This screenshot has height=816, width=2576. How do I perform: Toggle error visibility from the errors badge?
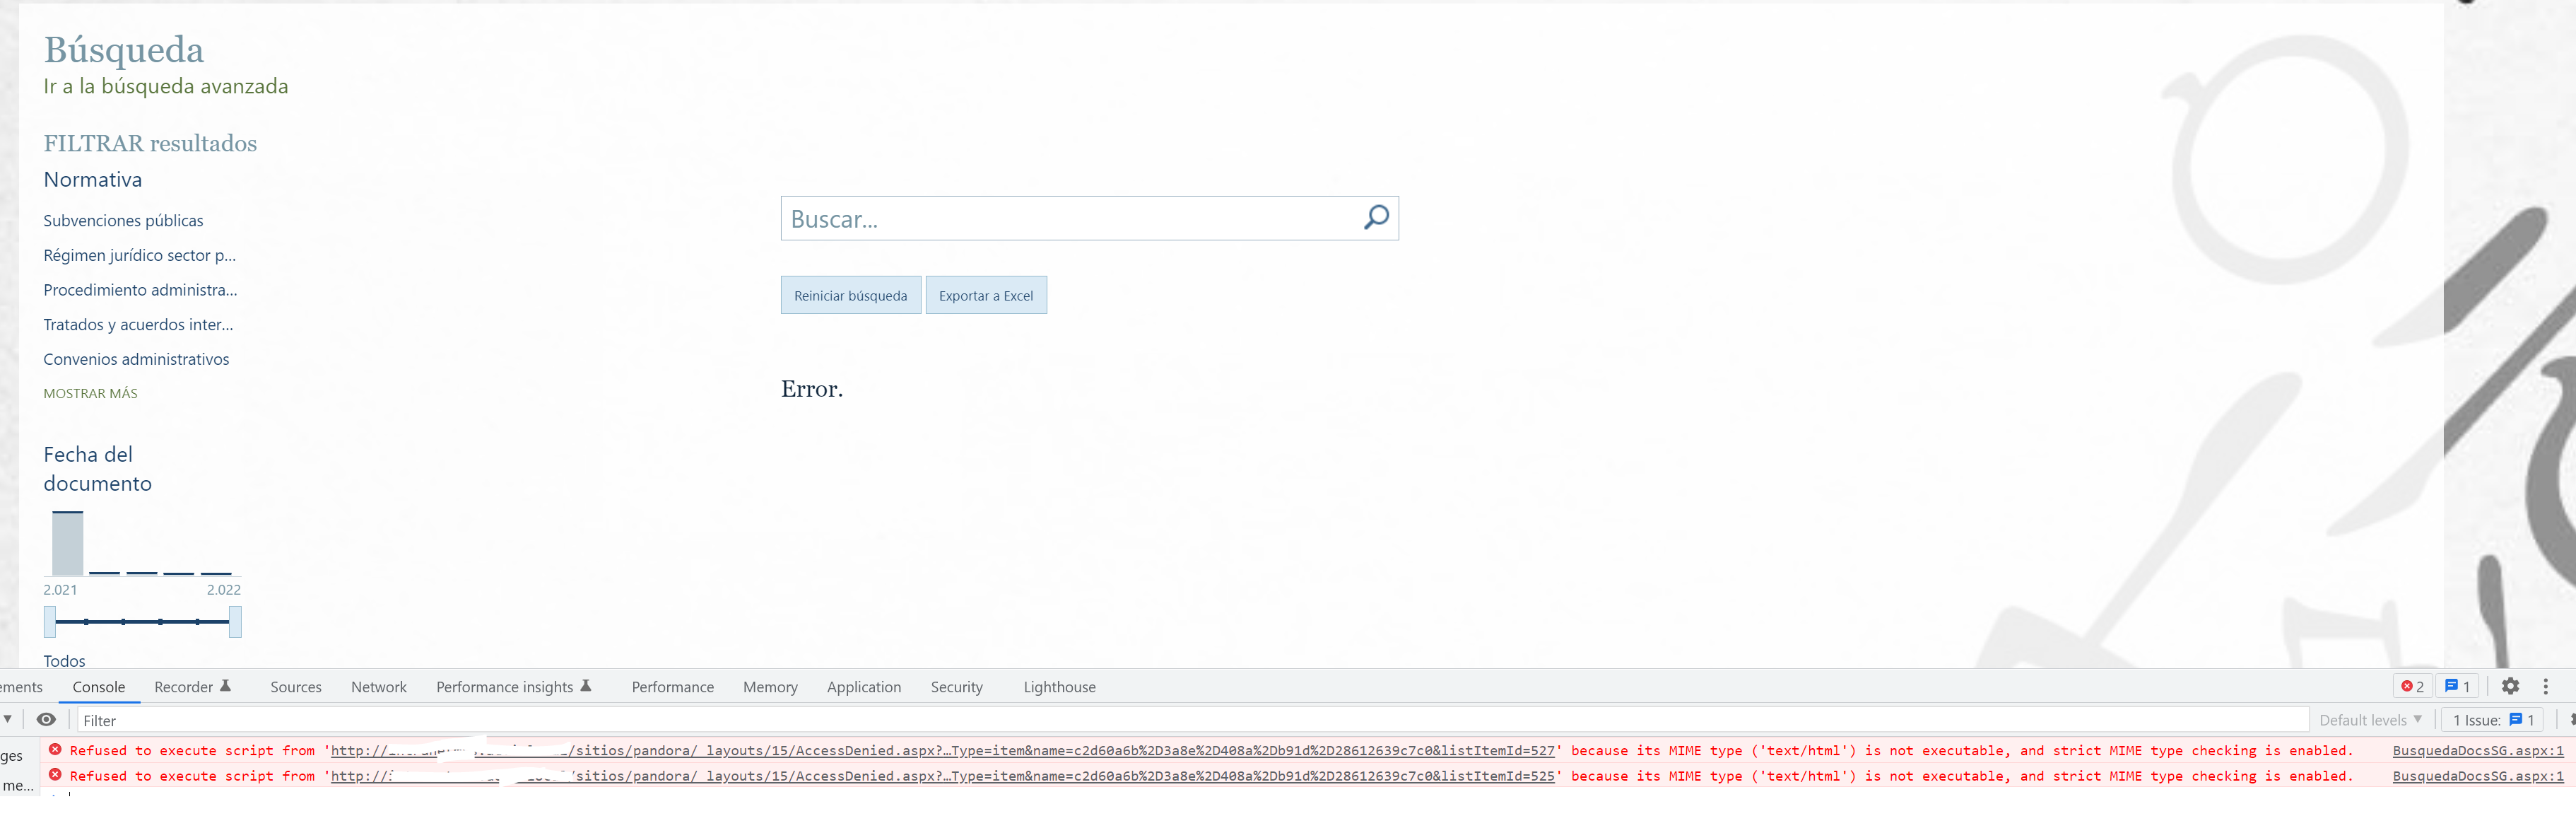2413,686
